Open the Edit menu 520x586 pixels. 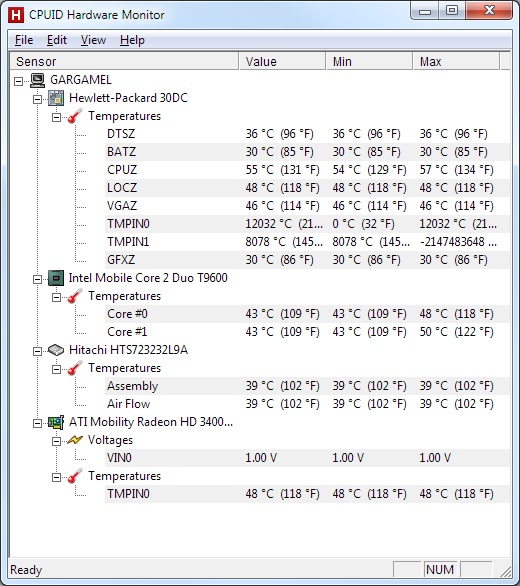[57, 40]
